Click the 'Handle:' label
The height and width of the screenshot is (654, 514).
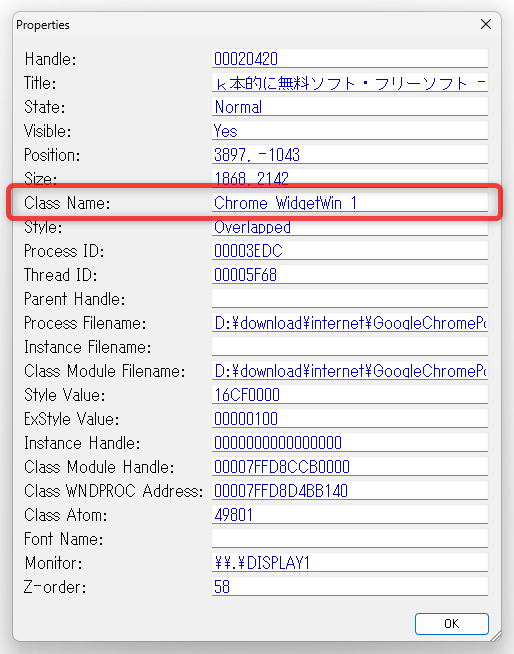click(x=50, y=59)
